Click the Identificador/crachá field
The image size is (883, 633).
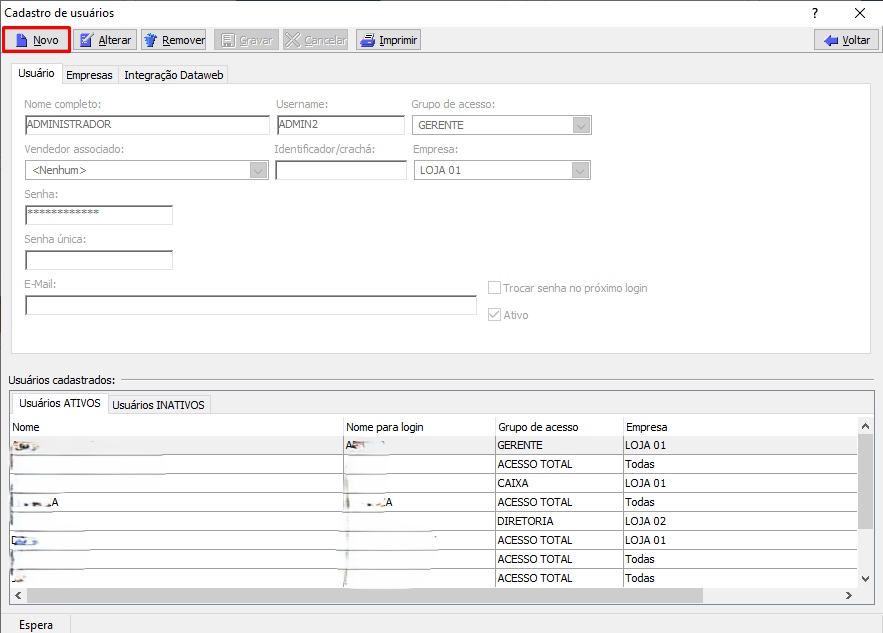point(341,170)
